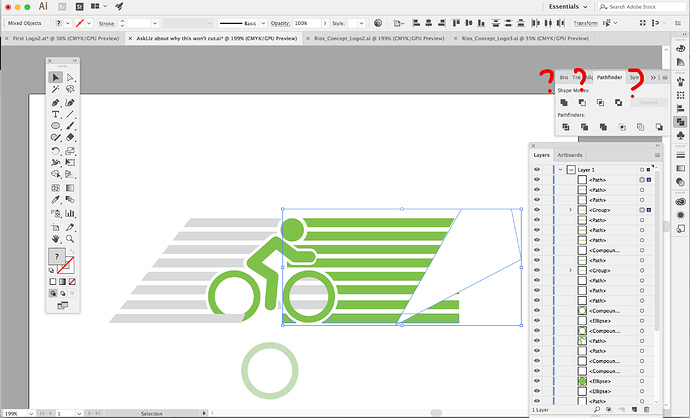Select the Hand tool

pyautogui.click(x=55, y=239)
